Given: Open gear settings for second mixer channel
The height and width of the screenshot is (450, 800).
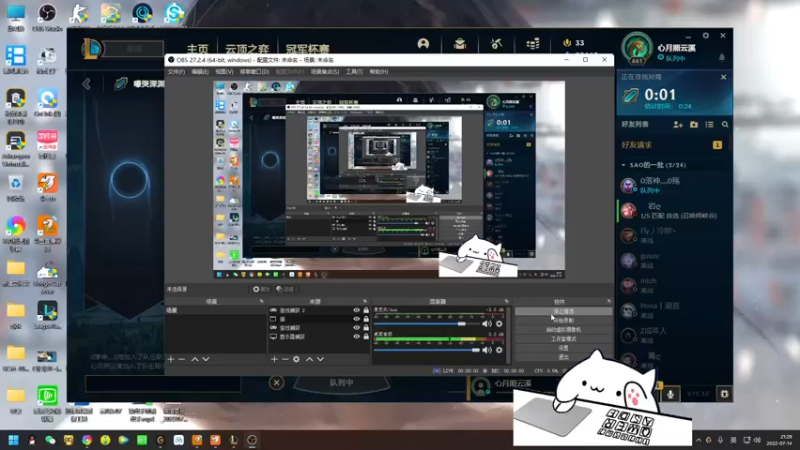Looking at the screenshot, I should [x=499, y=350].
